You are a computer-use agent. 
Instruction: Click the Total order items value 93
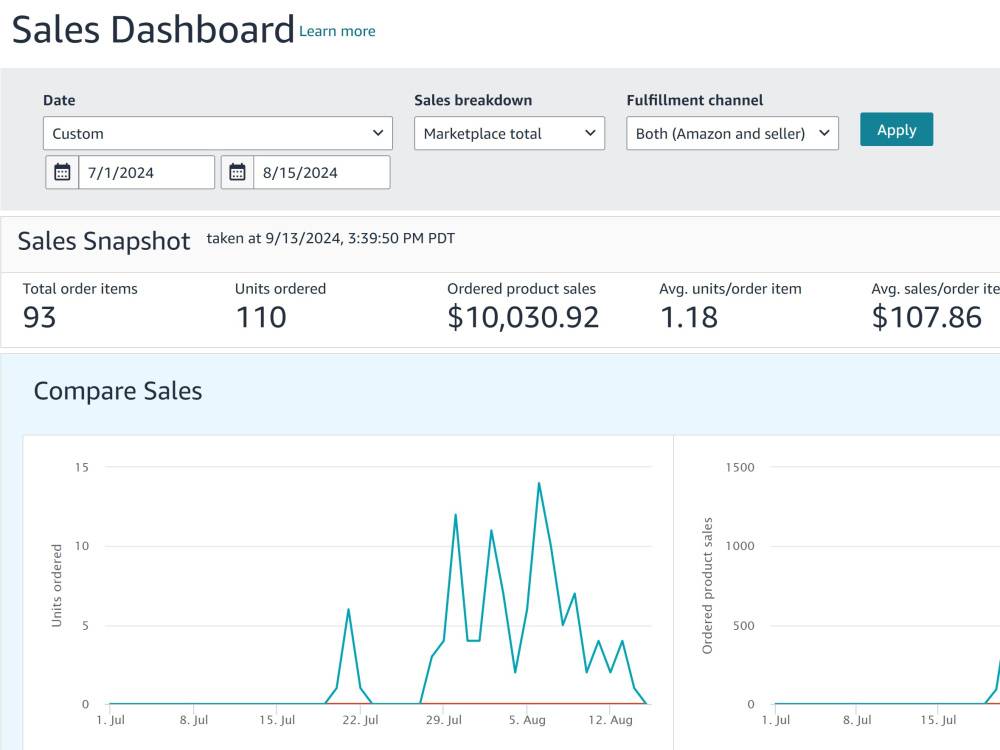tap(40, 317)
